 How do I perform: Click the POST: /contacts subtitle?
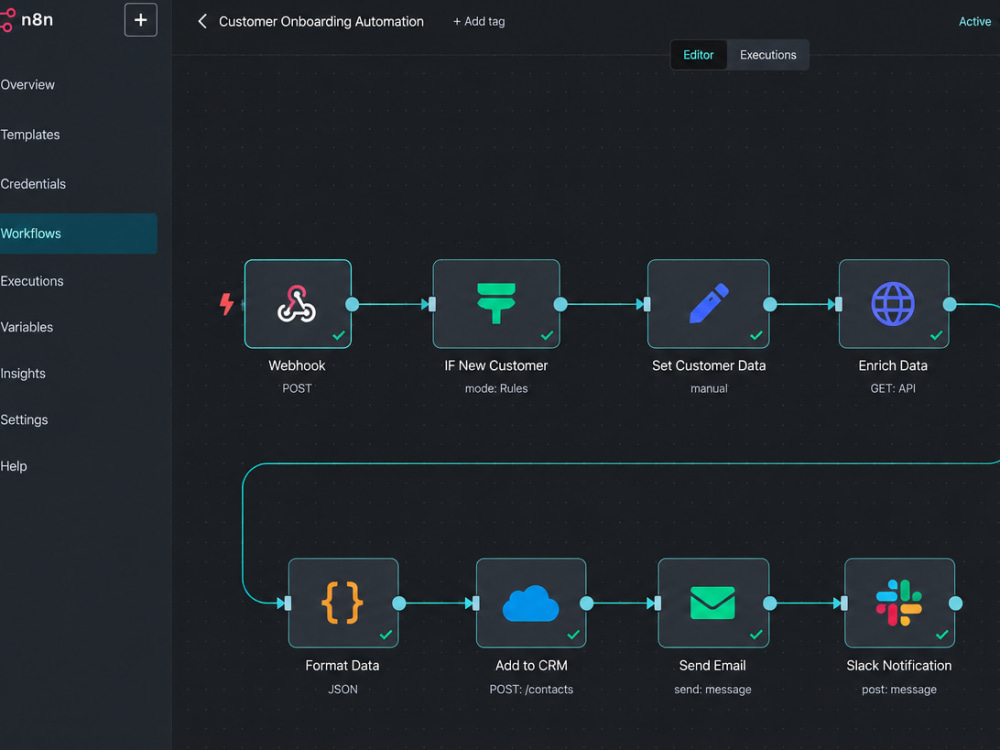tap(531, 689)
